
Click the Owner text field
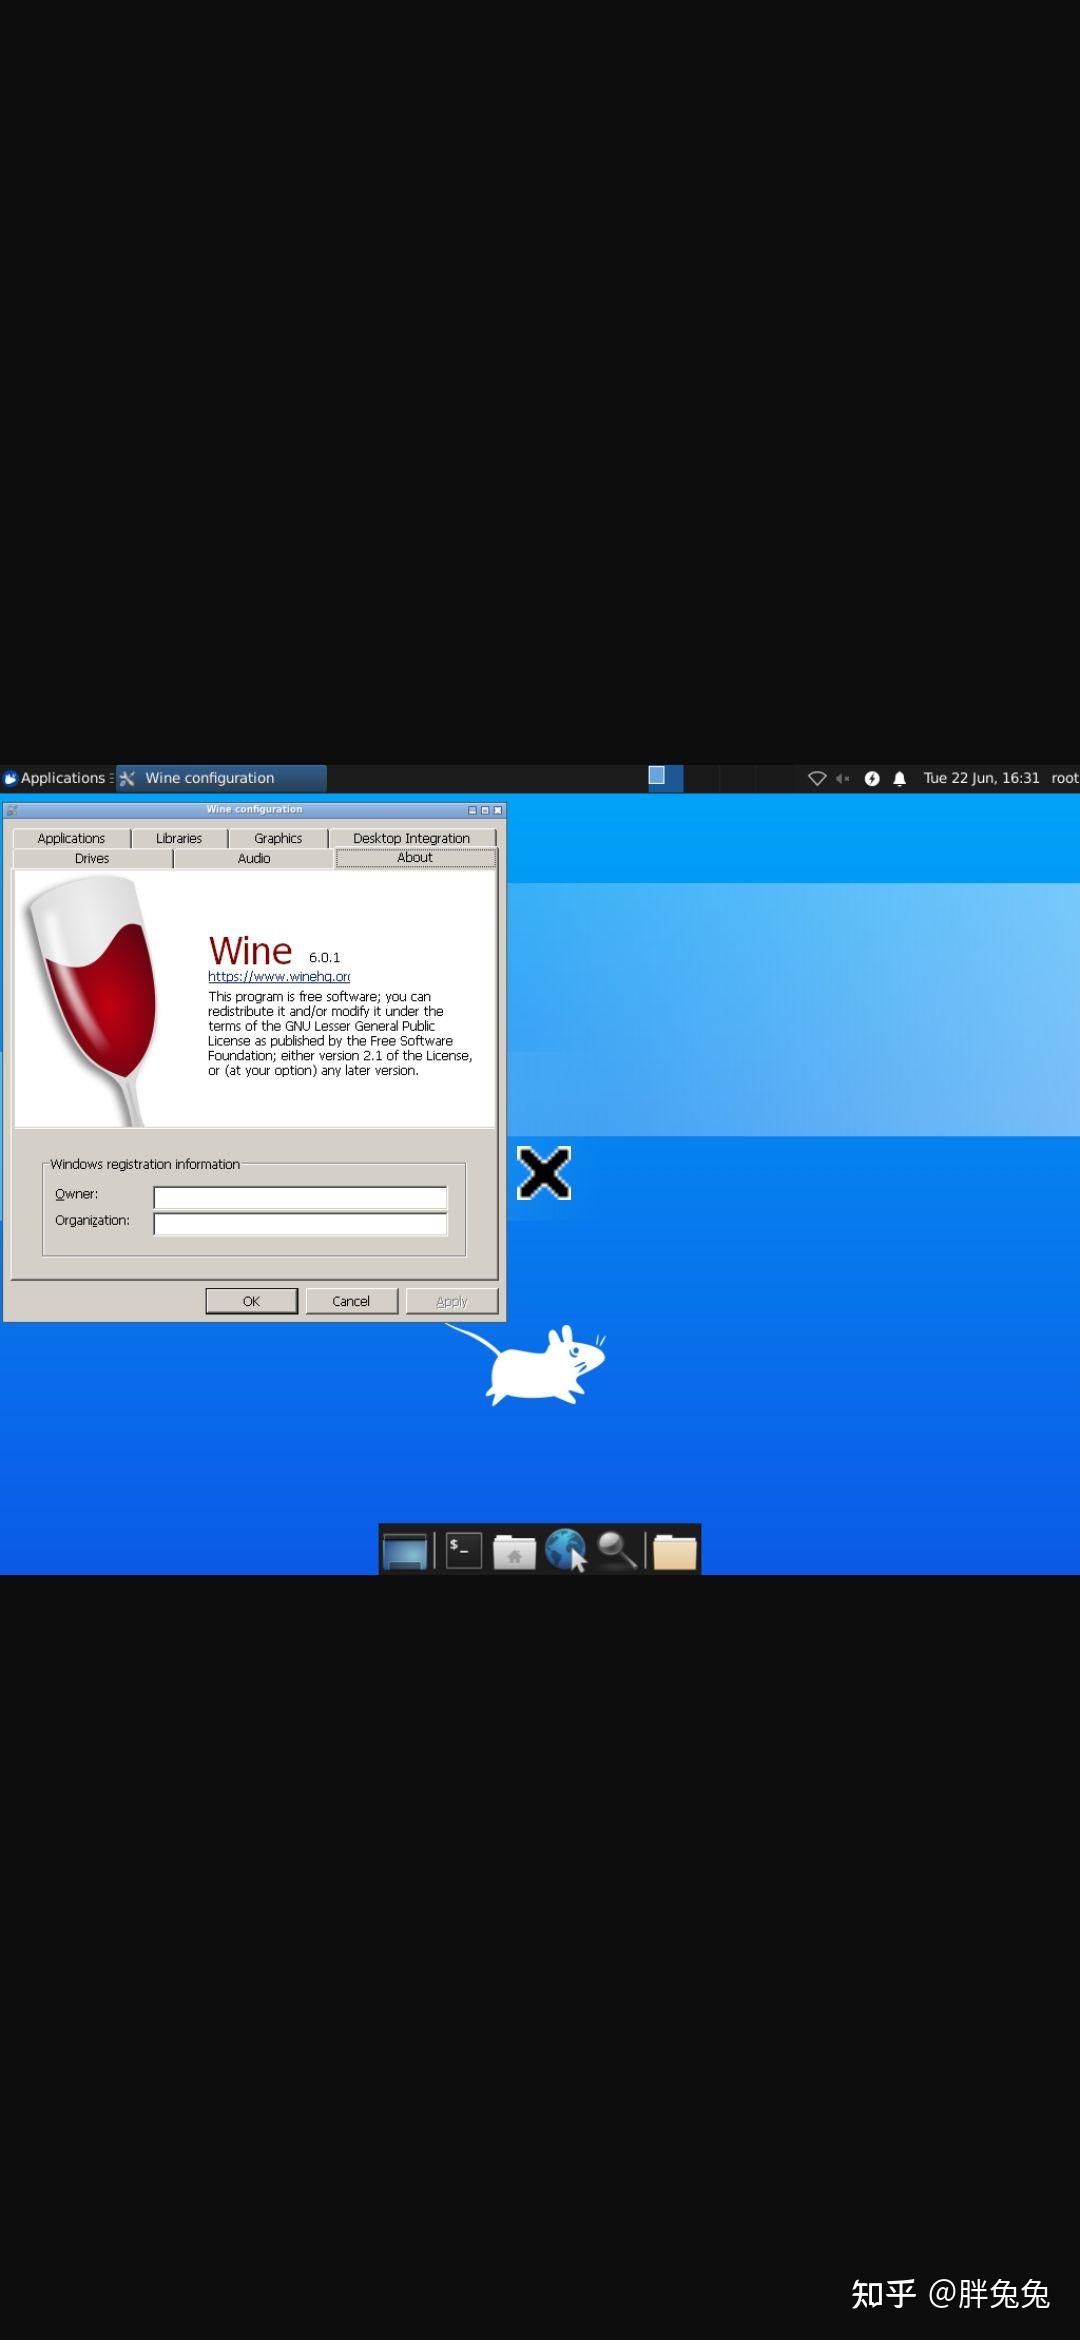pyautogui.click(x=300, y=1197)
